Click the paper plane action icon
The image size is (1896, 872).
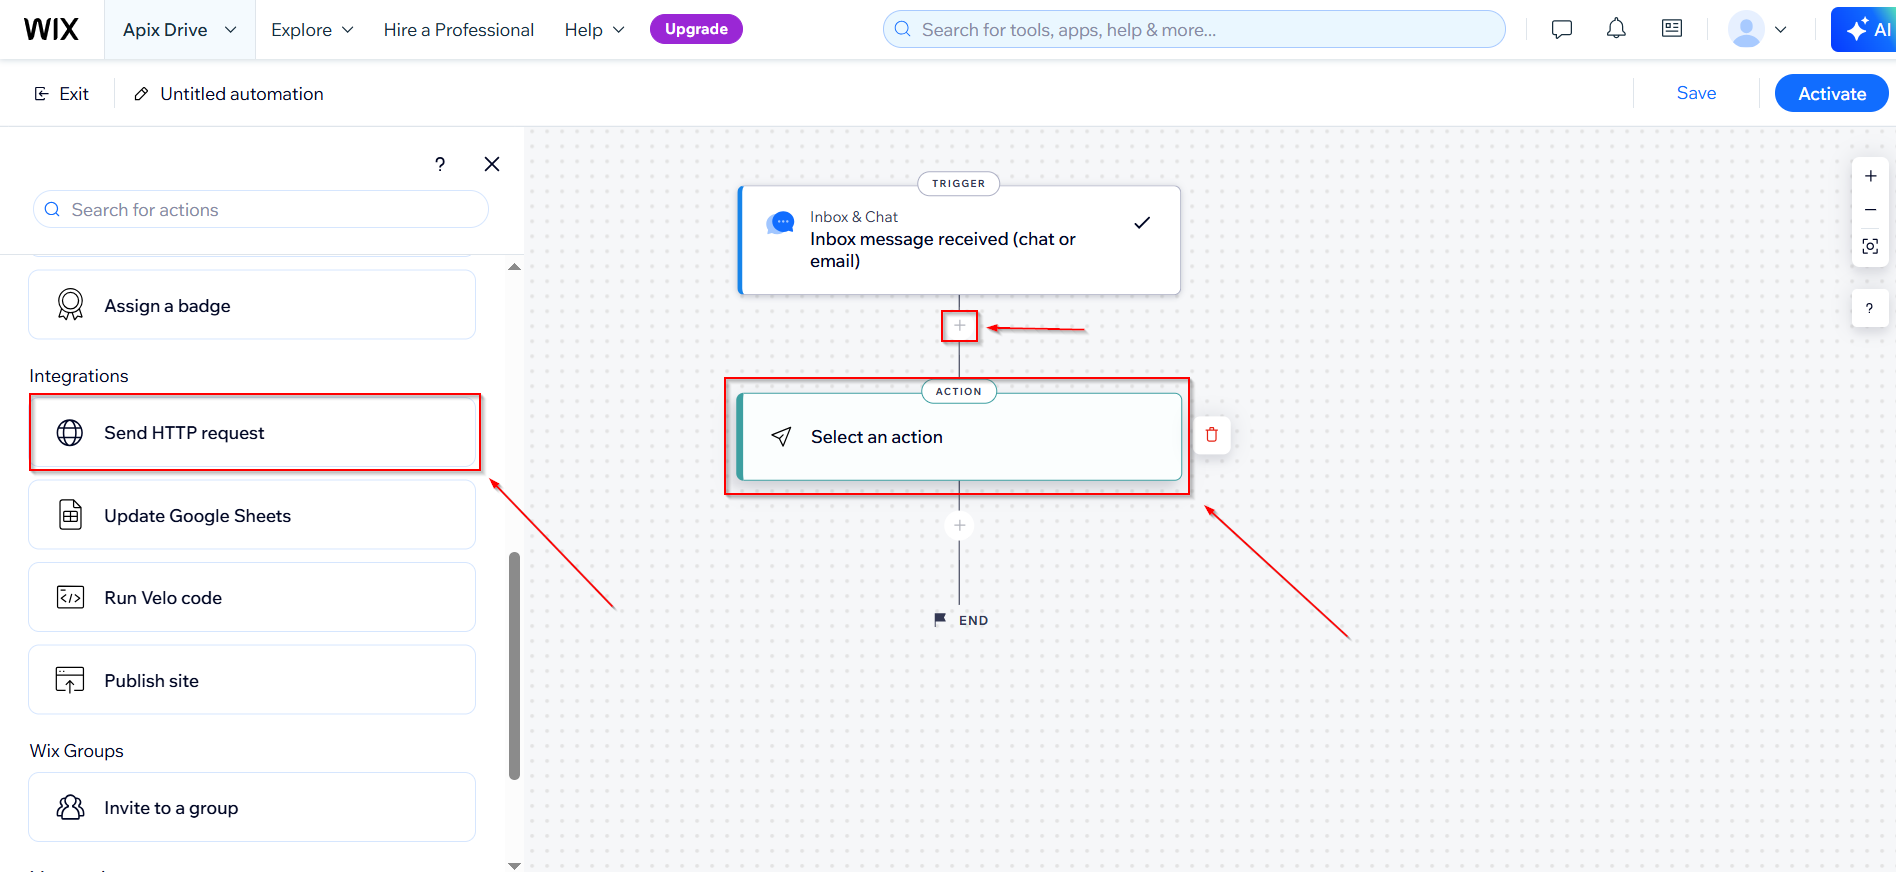pyautogui.click(x=782, y=437)
